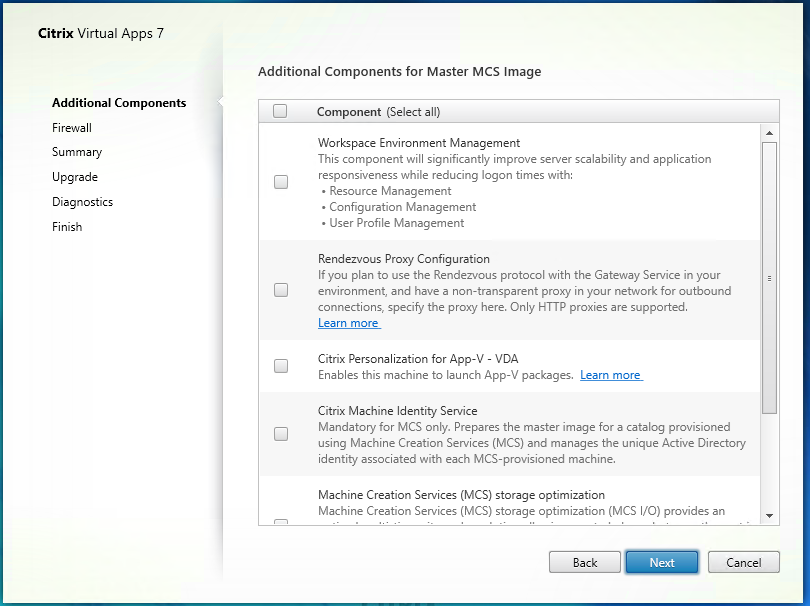Check the Select all components checkbox

tap(280, 111)
